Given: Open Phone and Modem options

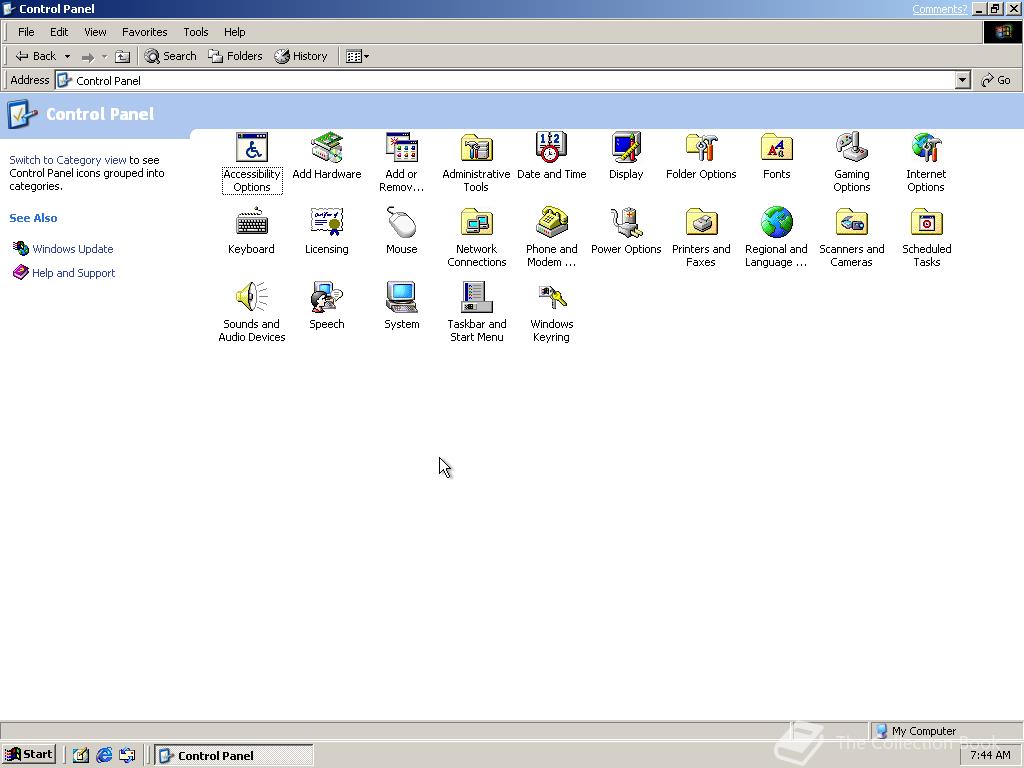Looking at the screenshot, I should pos(551,238).
